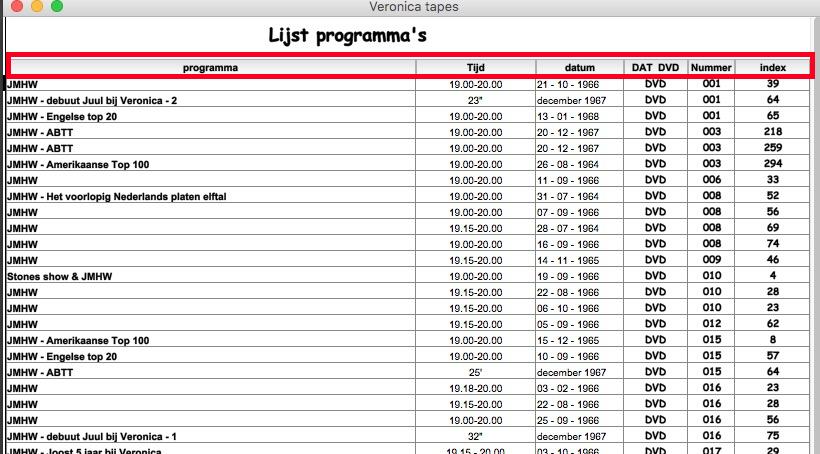Click 'JMHW - Het voorlopig Nederlands platen elftal'
Screen dimensions: 820x454
[116, 197]
